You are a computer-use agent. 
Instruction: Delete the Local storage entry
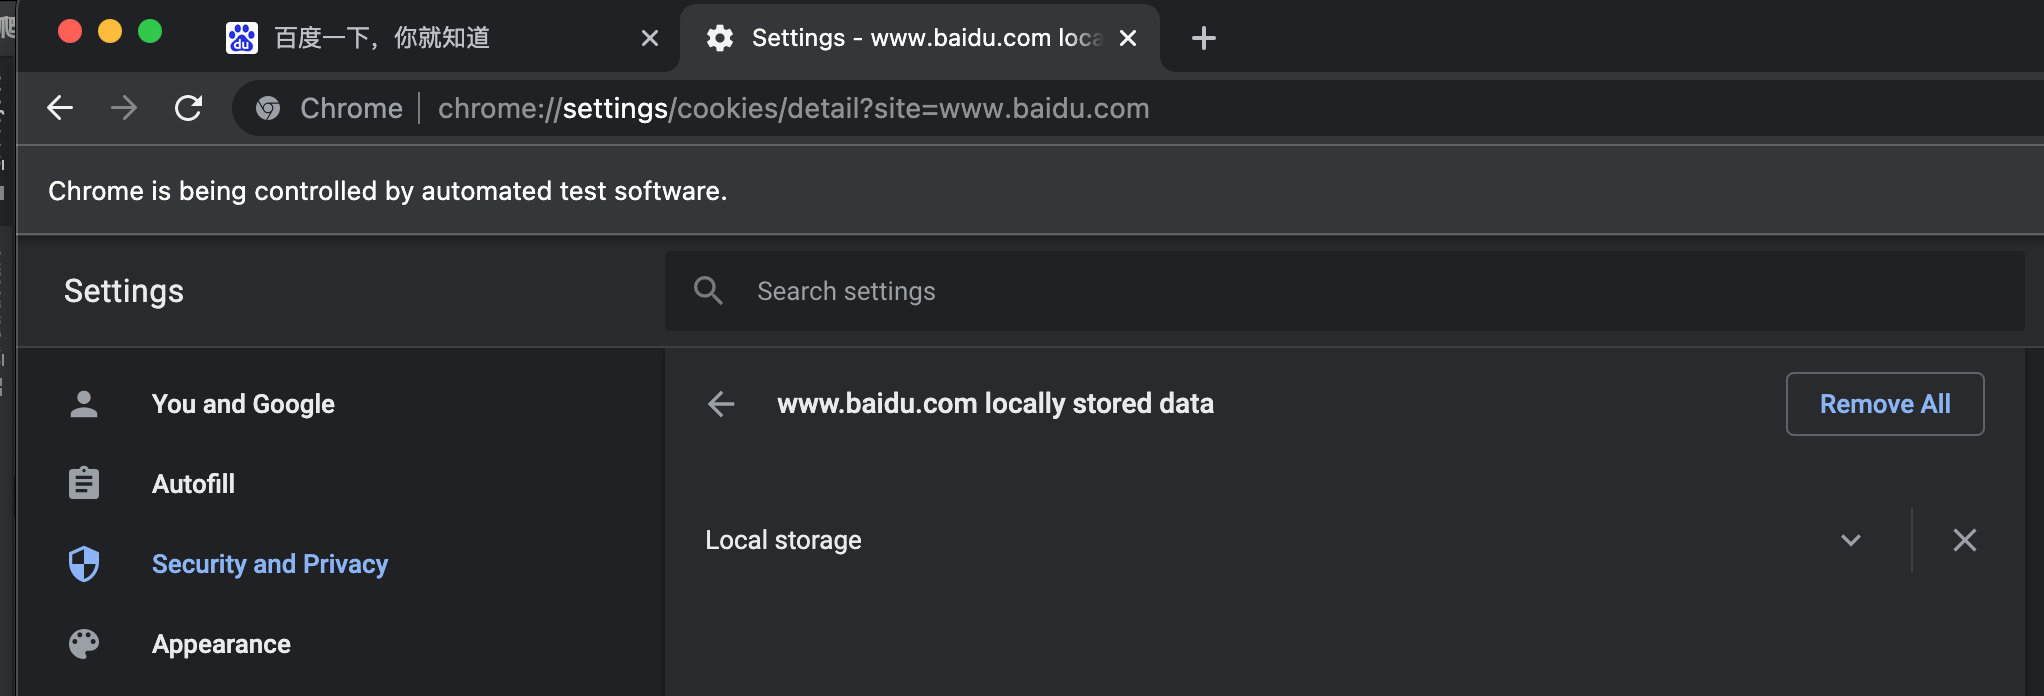(1964, 540)
